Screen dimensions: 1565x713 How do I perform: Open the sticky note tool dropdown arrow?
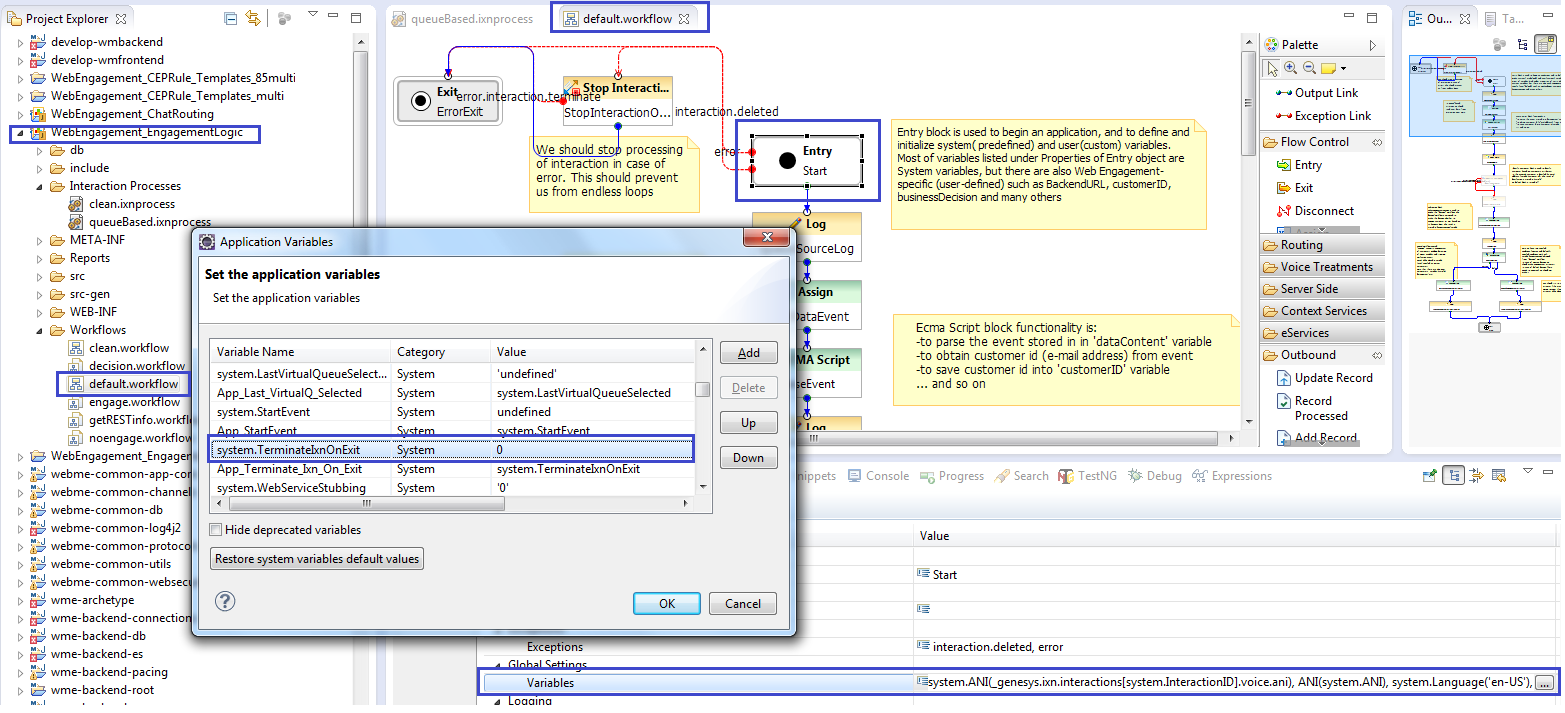[x=1343, y=68]
